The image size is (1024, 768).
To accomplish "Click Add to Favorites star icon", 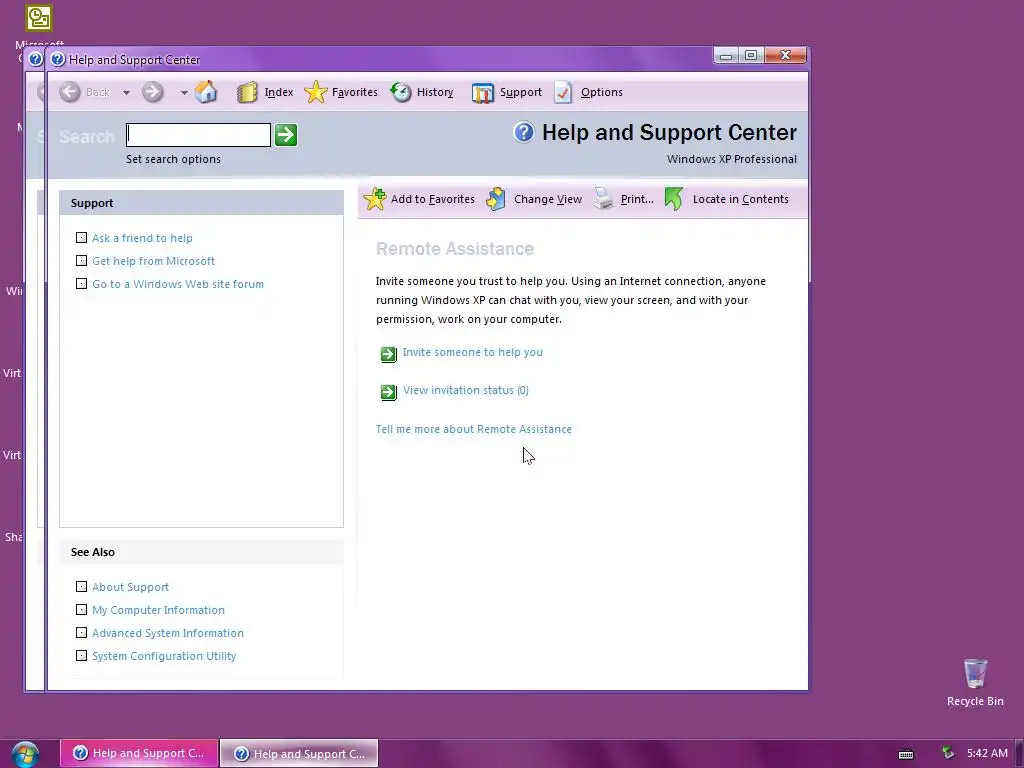I will pyautogui.click(x=375, y=199).
